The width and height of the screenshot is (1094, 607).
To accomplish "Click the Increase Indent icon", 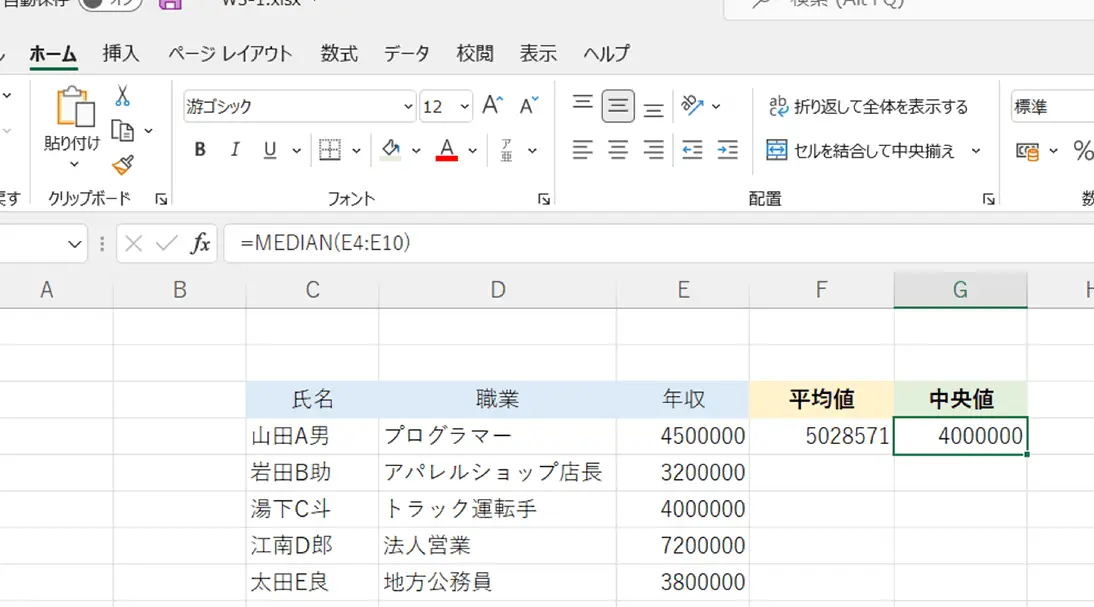I will 727,150.
